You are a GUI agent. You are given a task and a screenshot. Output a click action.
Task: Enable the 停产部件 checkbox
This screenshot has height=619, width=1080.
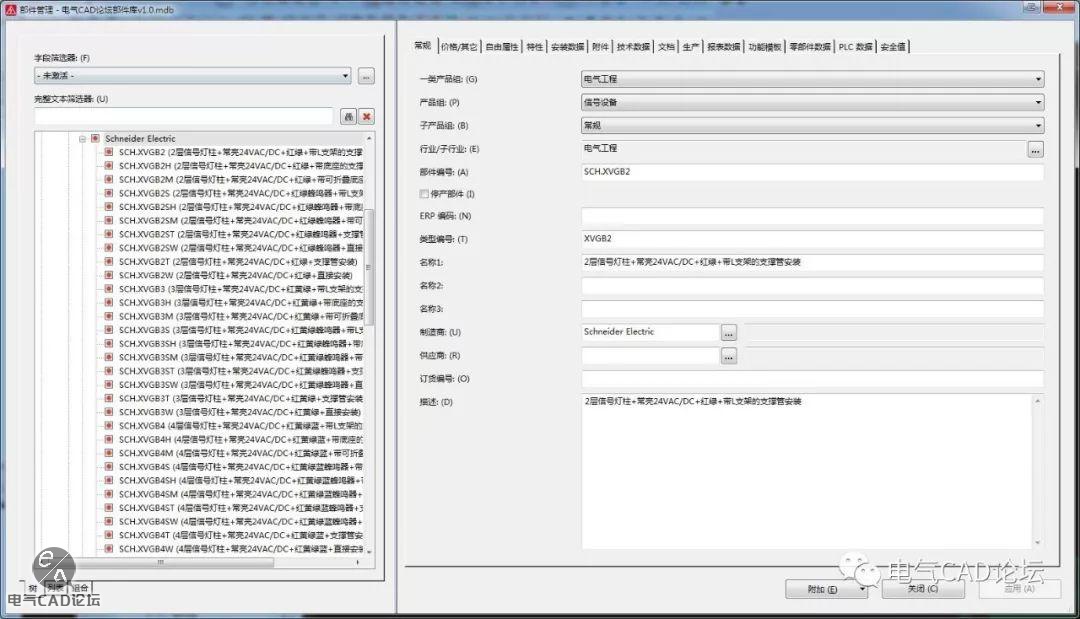coord(424,194)
